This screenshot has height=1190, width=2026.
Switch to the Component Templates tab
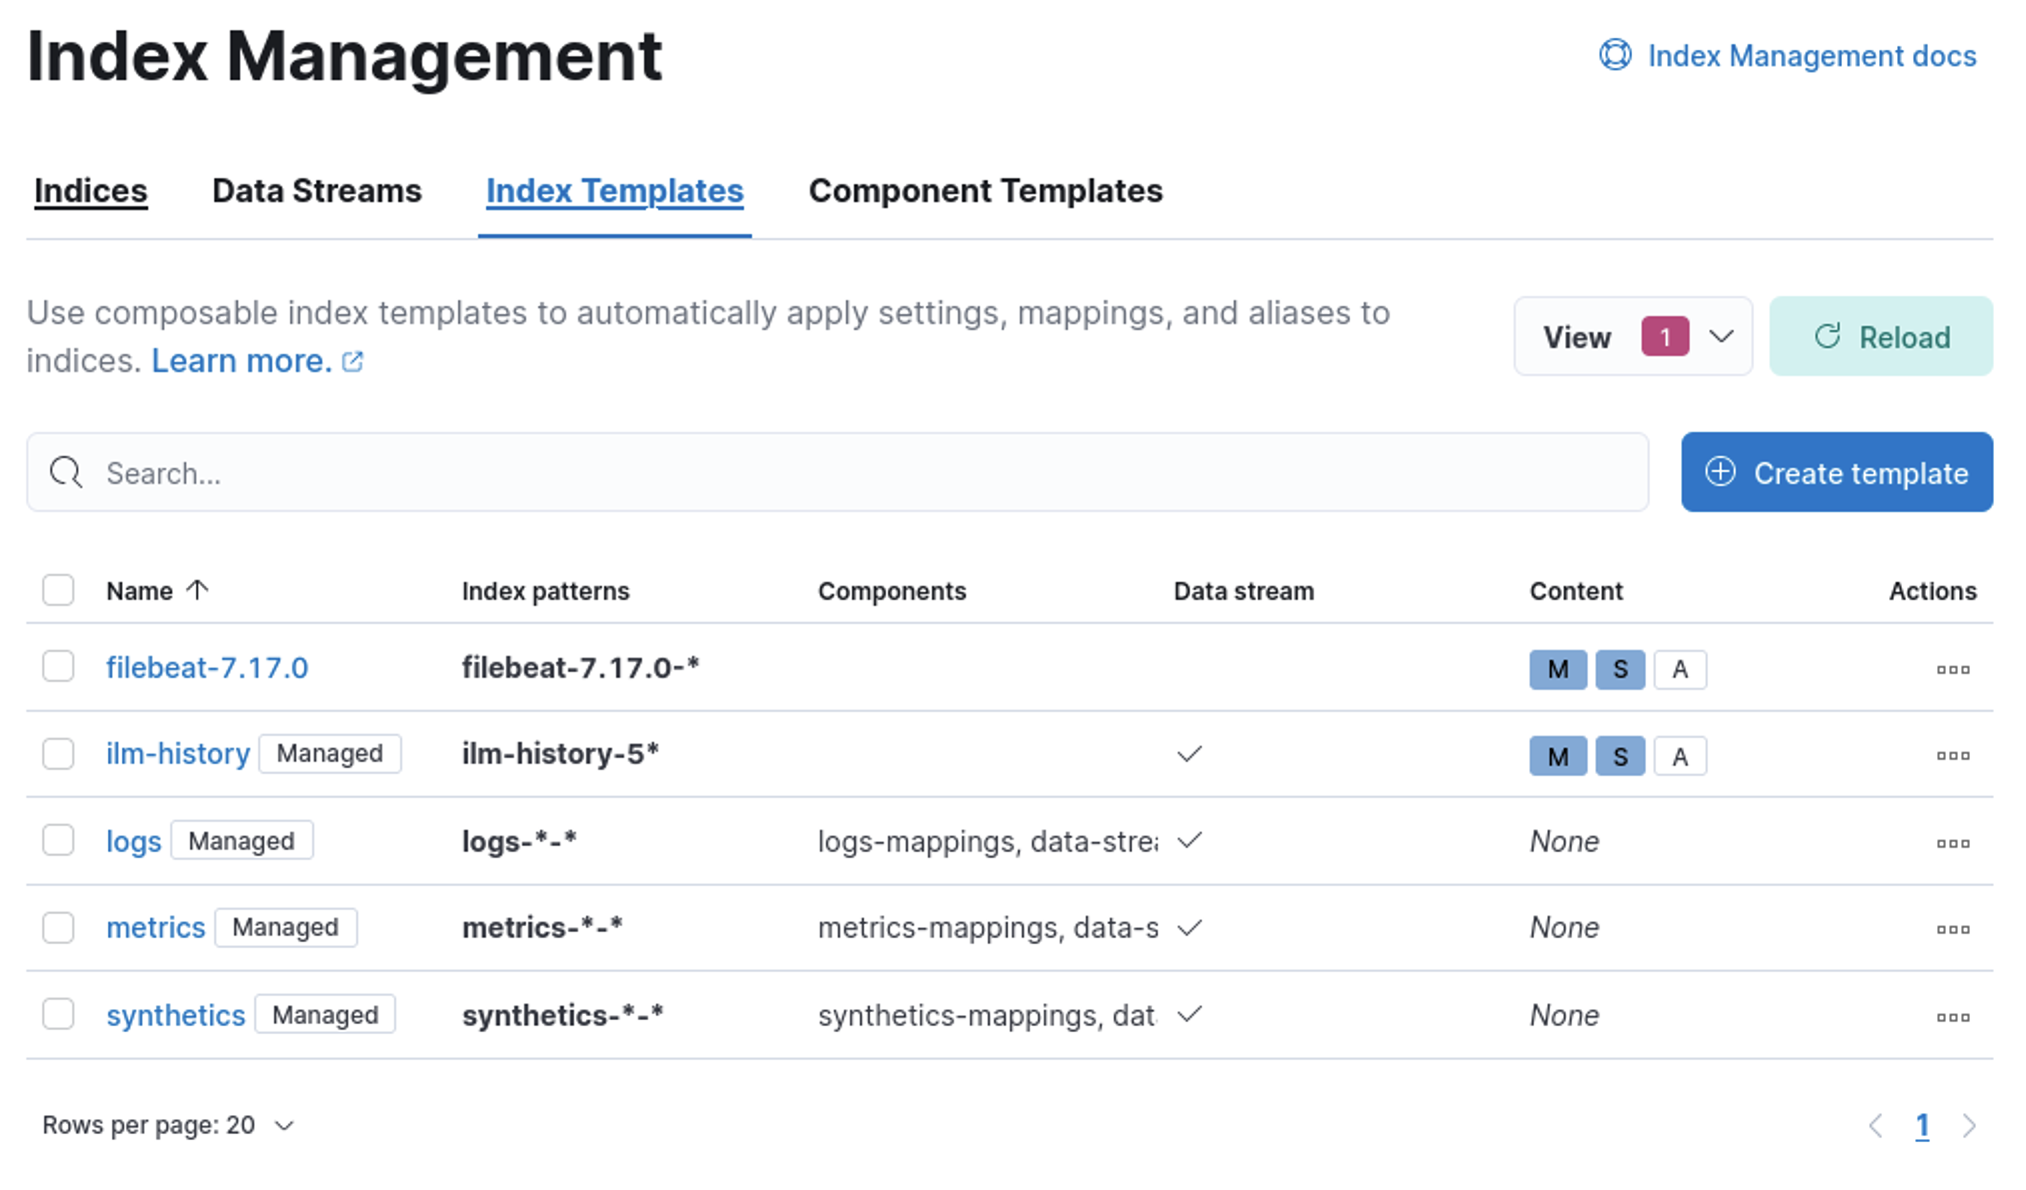coord(985,191)
